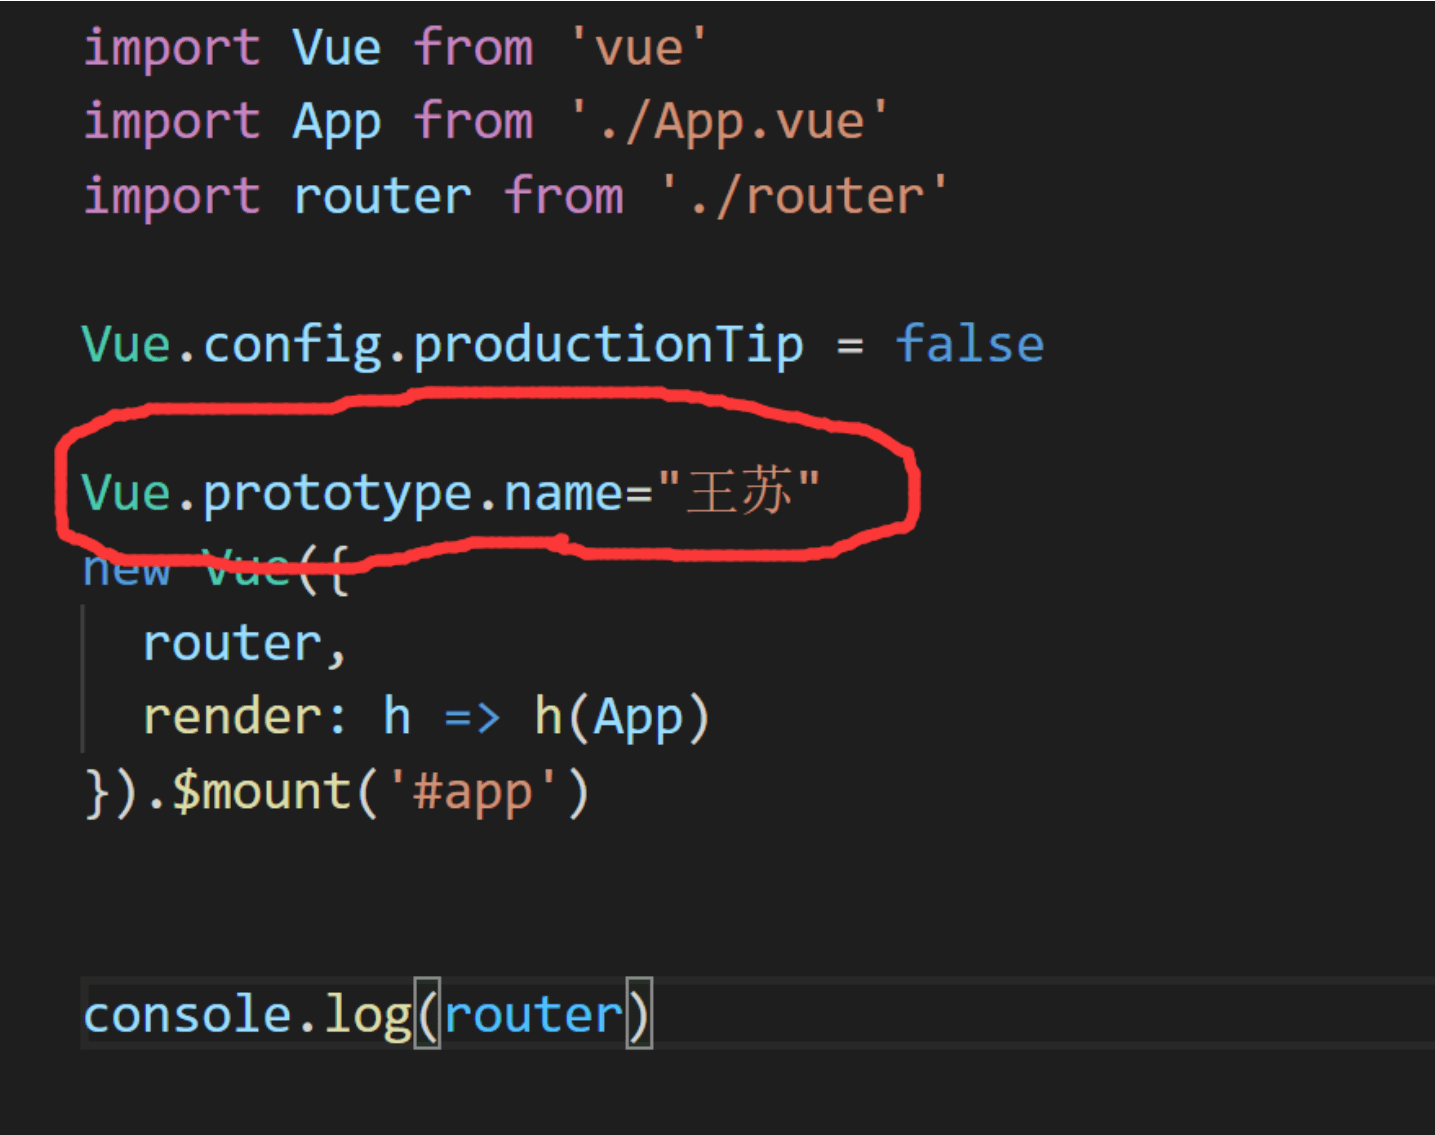Click the './router' import path
The image size is (1435, 1135).
click(803, 195)
